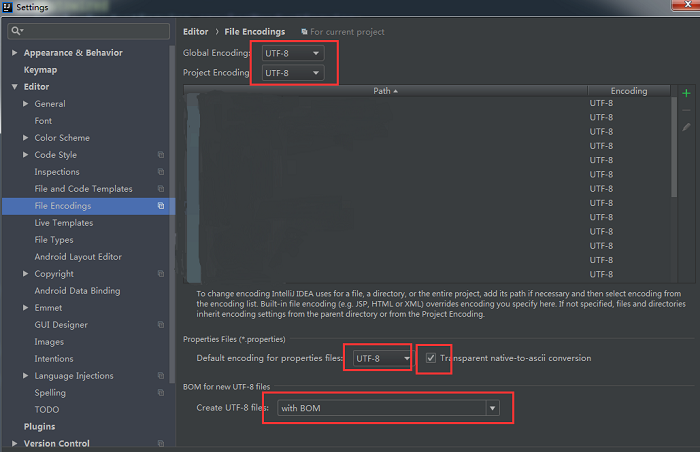
Task: Open GUI Designer settings
Action: pyautogui.click(x=61, y=324)
